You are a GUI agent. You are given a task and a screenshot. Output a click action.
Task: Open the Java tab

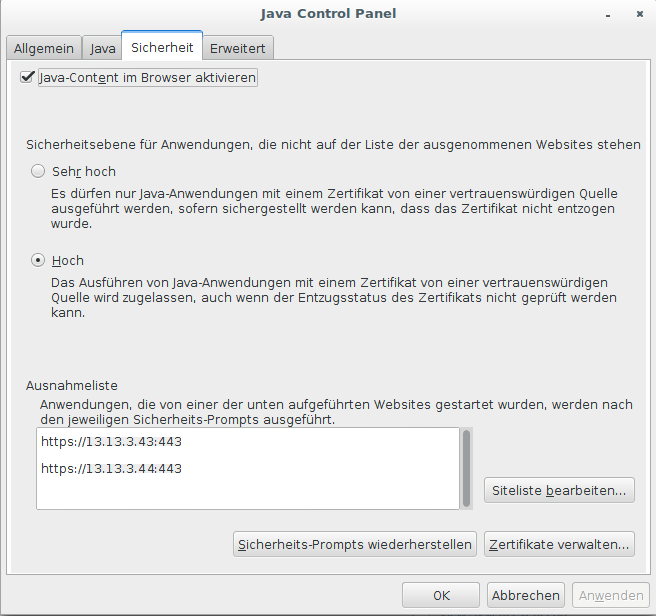click(102, 48)
